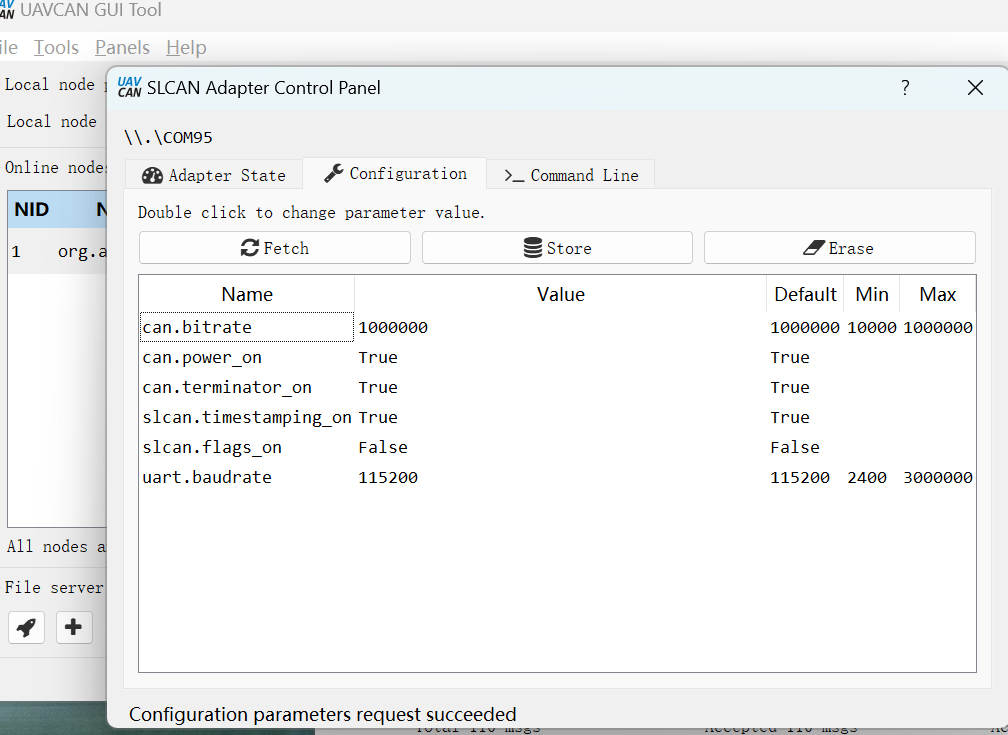Click the dialog help question mark
Screen dimensions: 1008x735
pos(905,88)
